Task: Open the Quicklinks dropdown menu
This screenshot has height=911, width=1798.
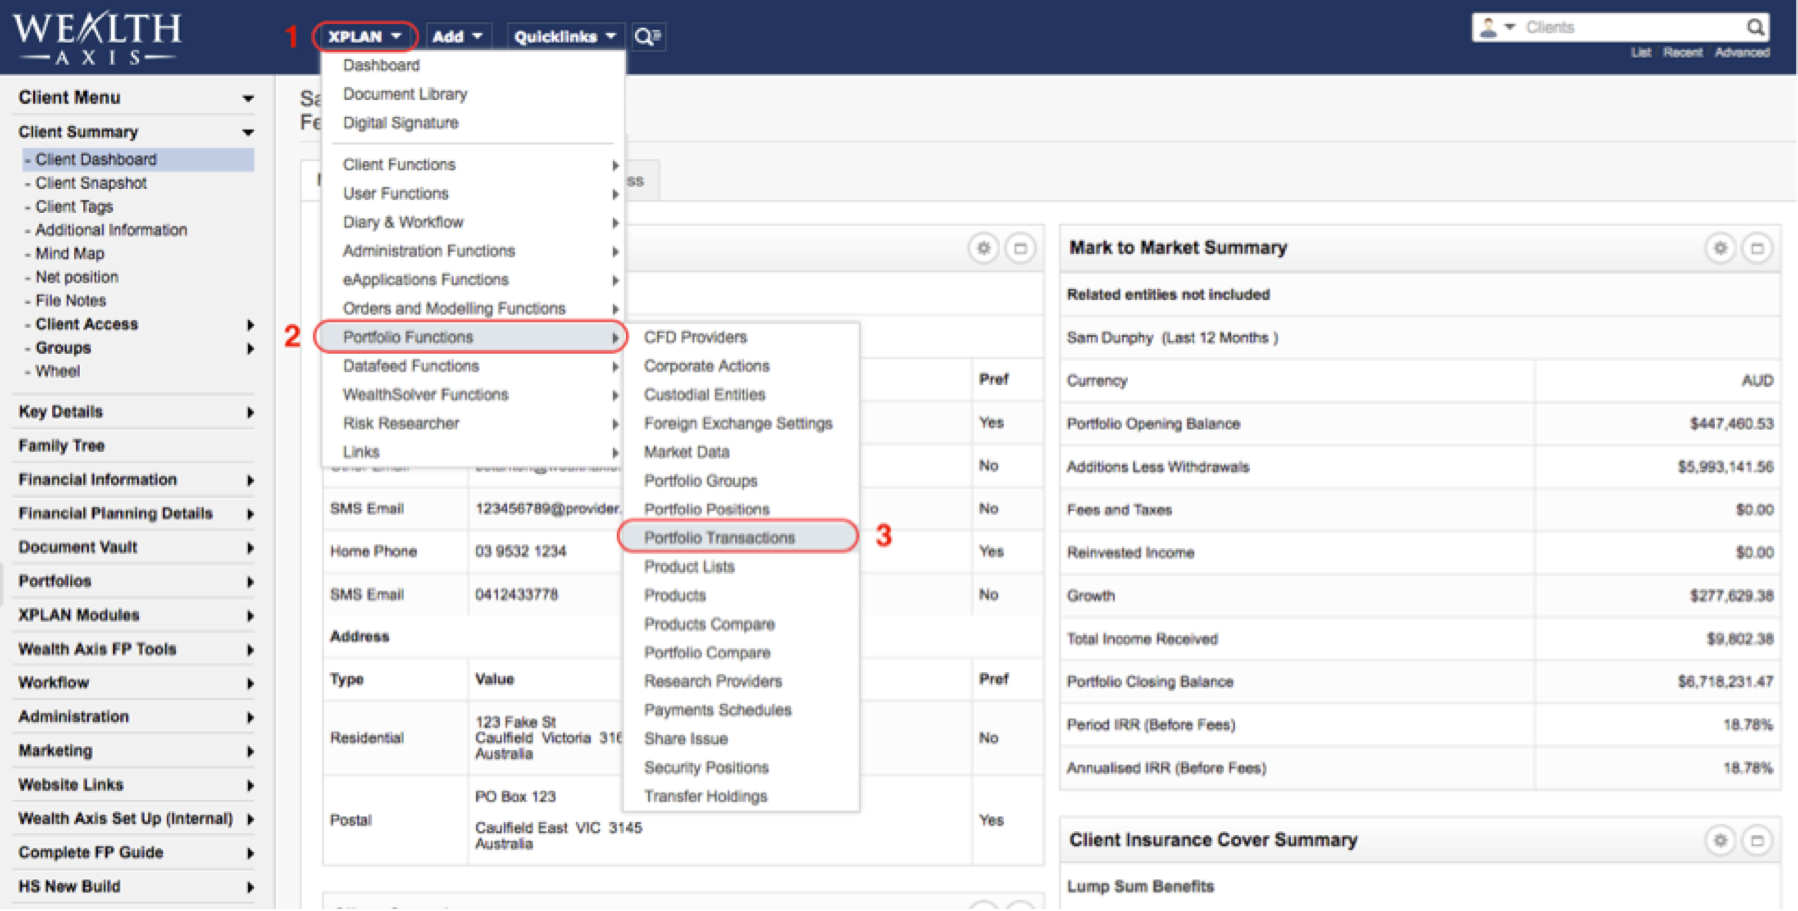Action: 565,37
